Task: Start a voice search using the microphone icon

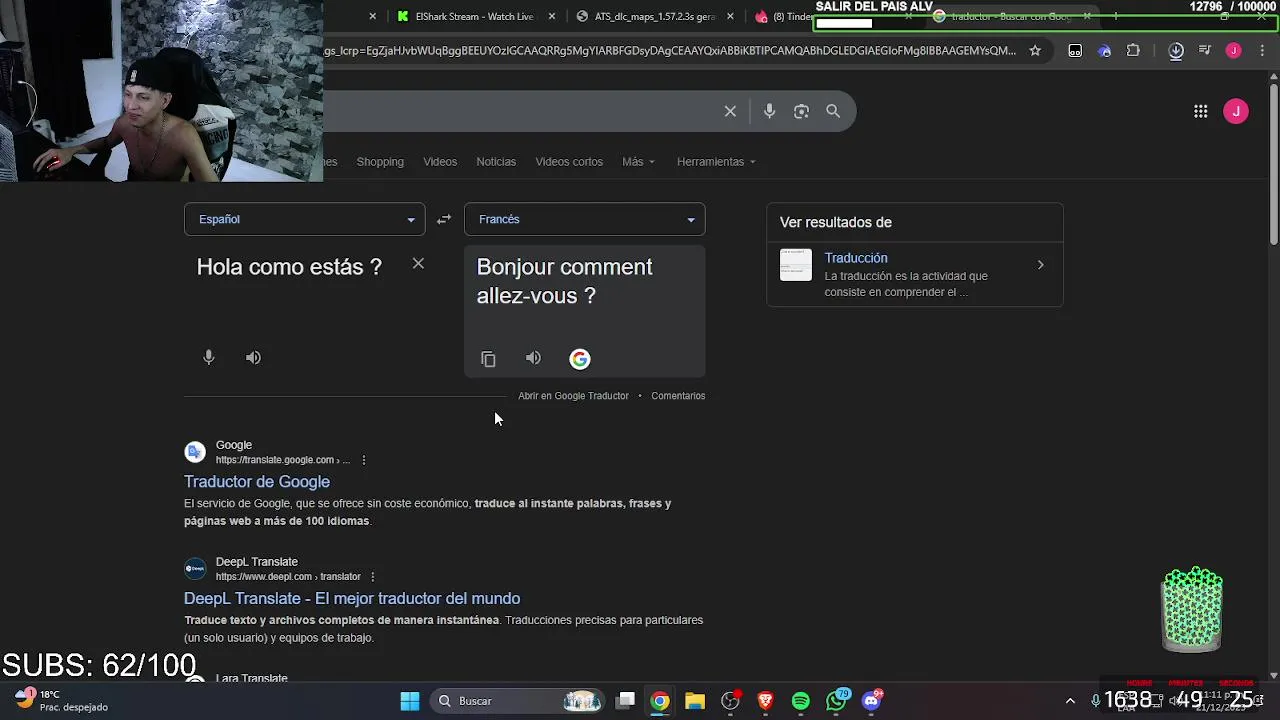Action: tap(769, 111)
